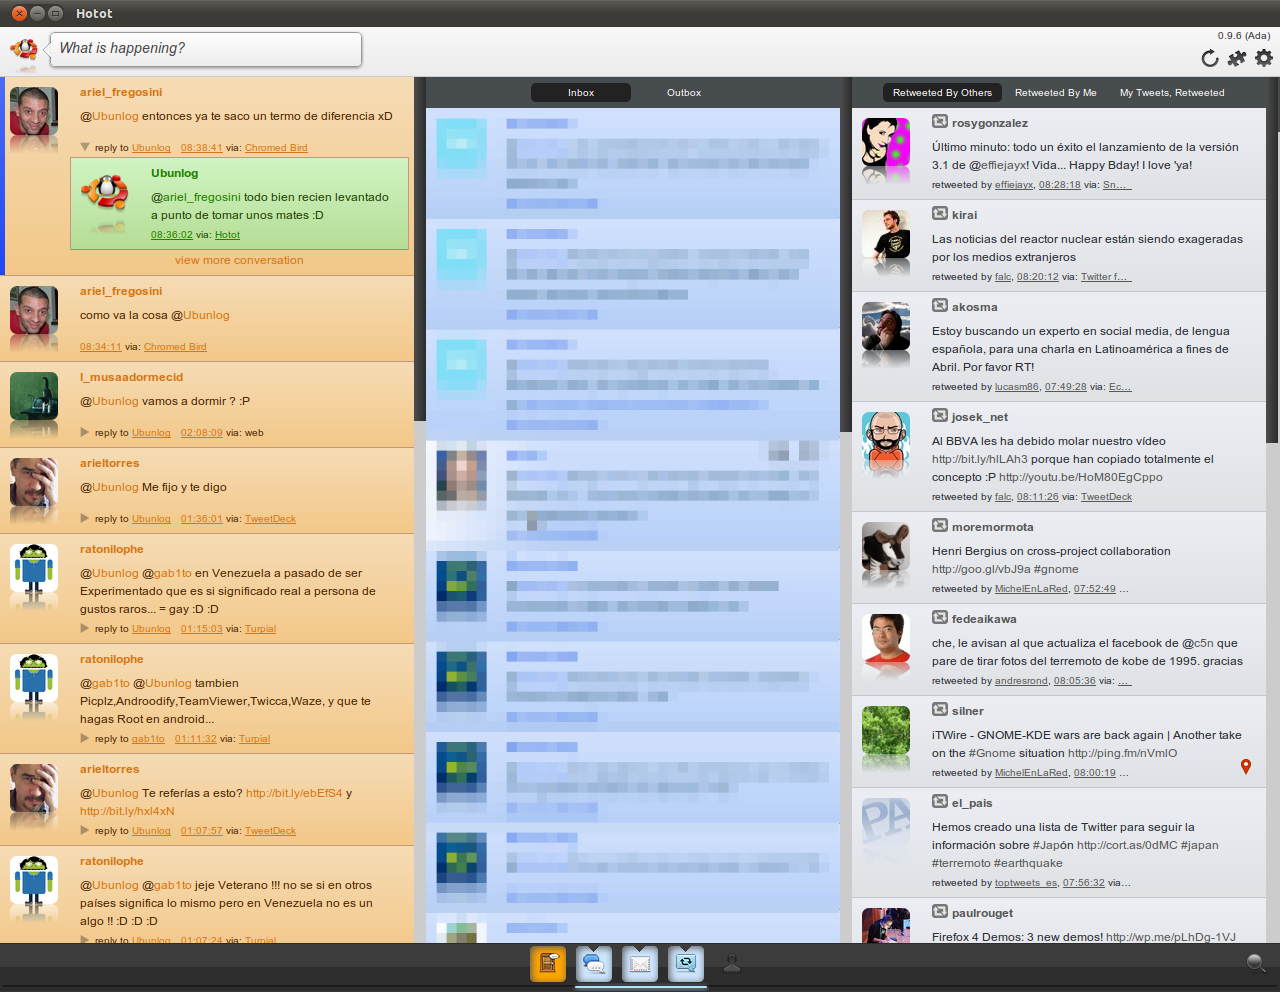This screenshot has width=1280, height=992.
Task: Switch to the Outbox tab
Action: tap(684, 93)
